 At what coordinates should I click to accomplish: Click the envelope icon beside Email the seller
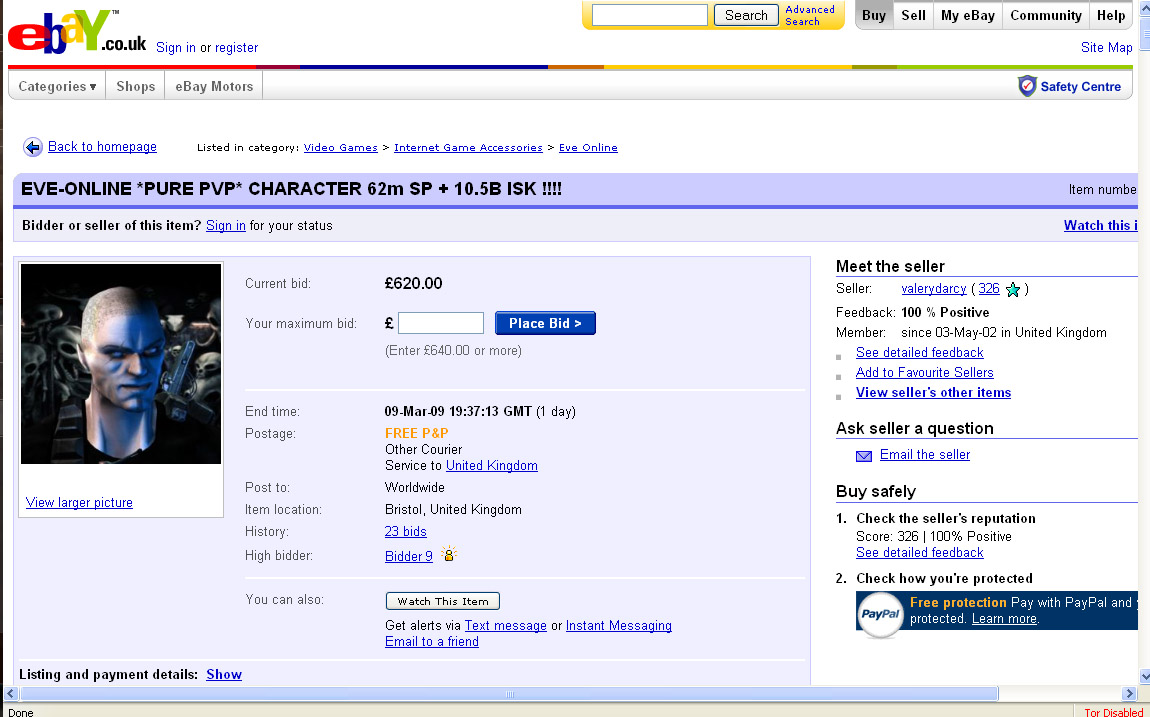pos(864,456)
